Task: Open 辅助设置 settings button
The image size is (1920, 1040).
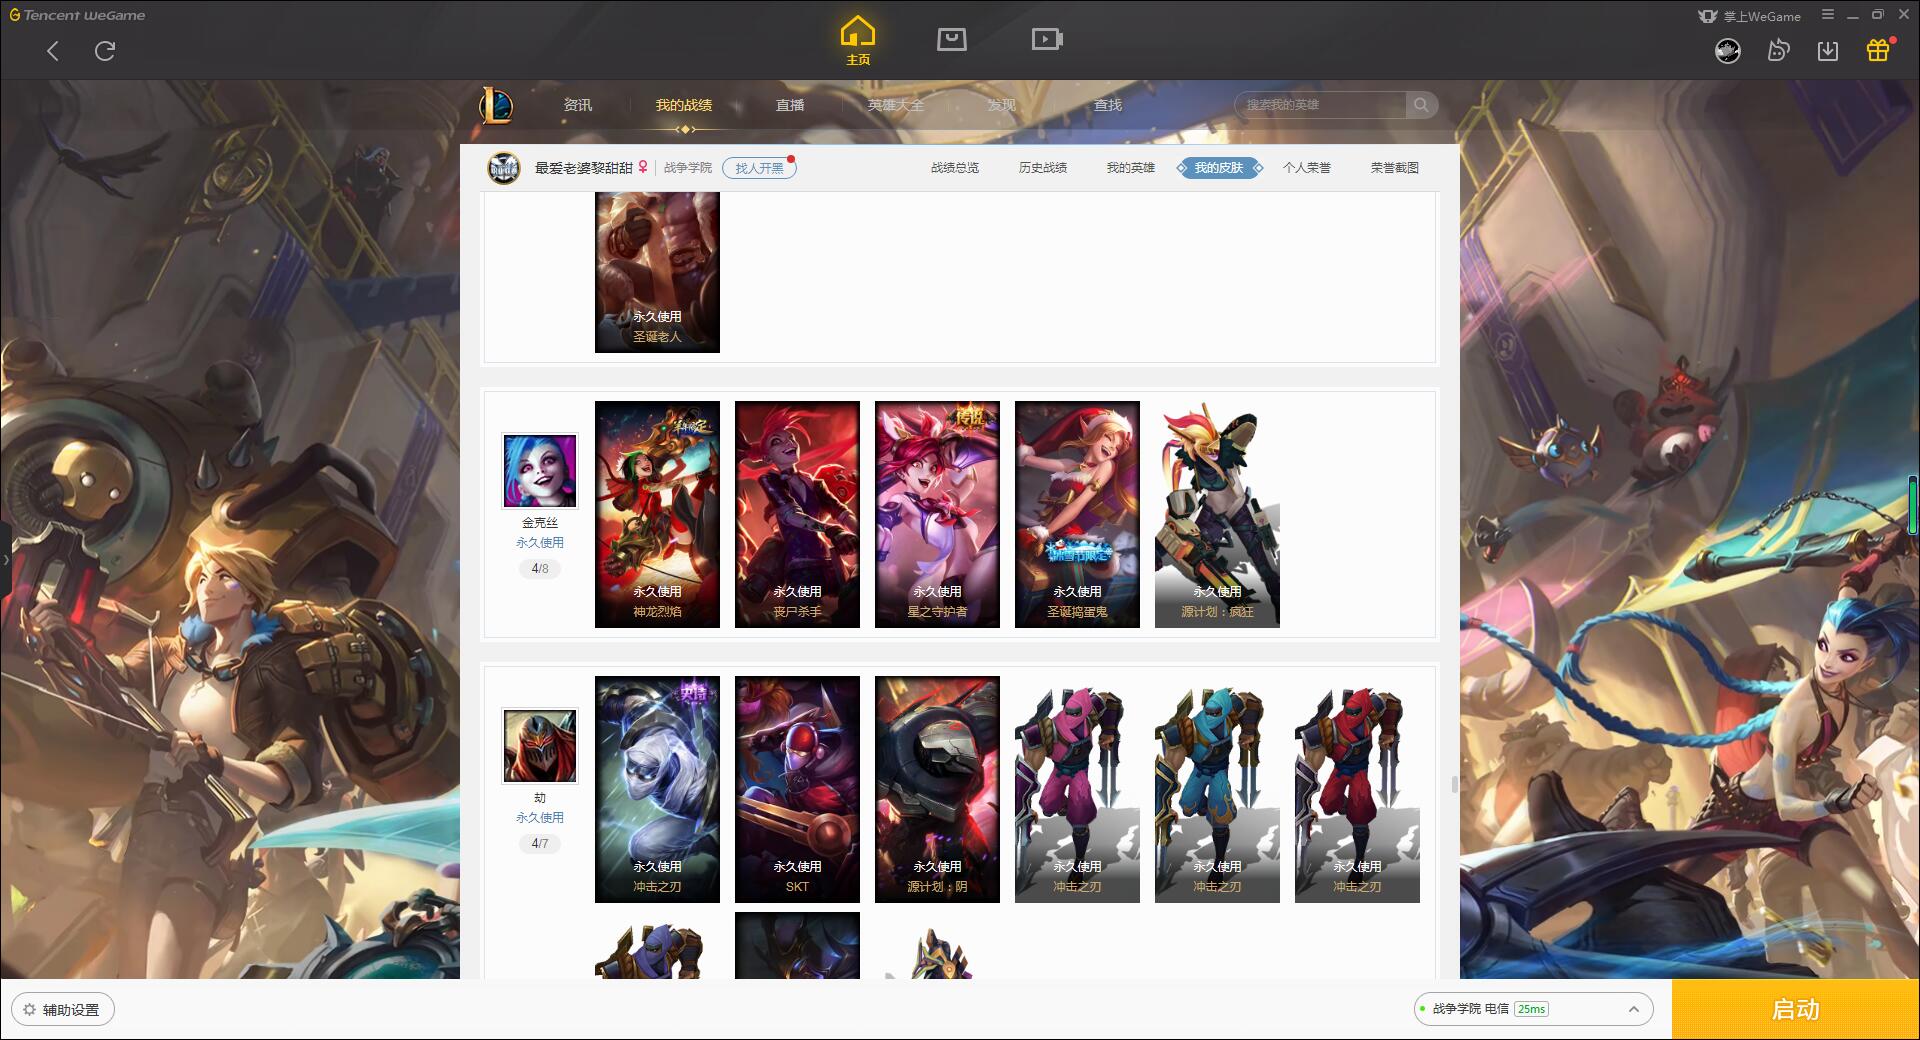Action: pos(62,1010)
